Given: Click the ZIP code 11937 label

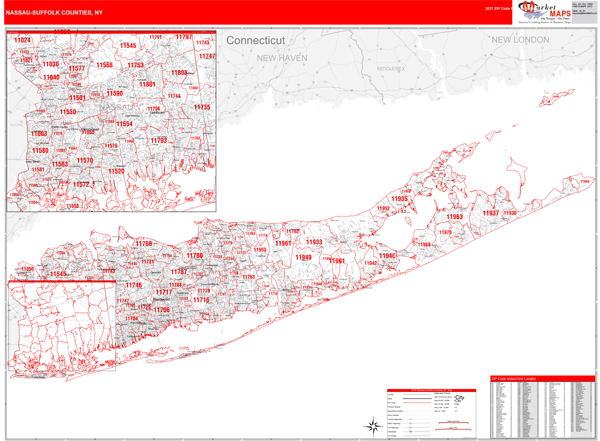Looking at the screenshot, I should [491, 213].
